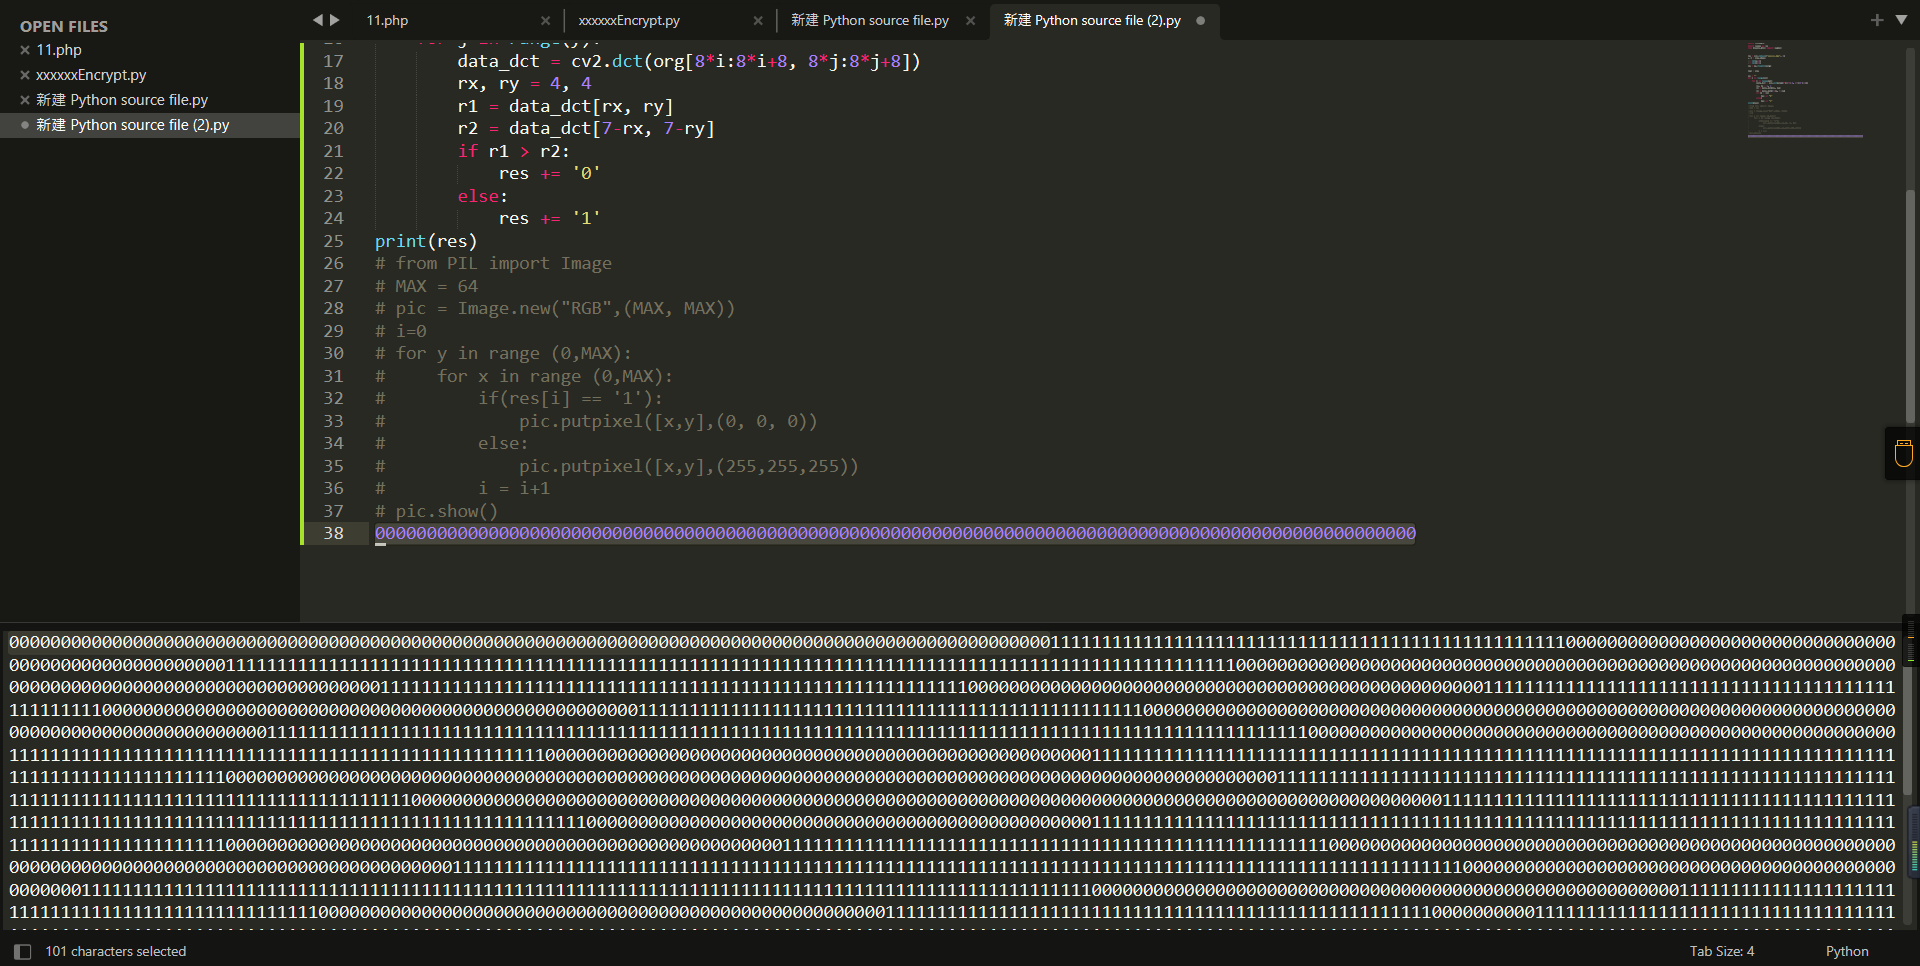Click the previous tab arrow
1920x966 pixels.
(318, 20)
